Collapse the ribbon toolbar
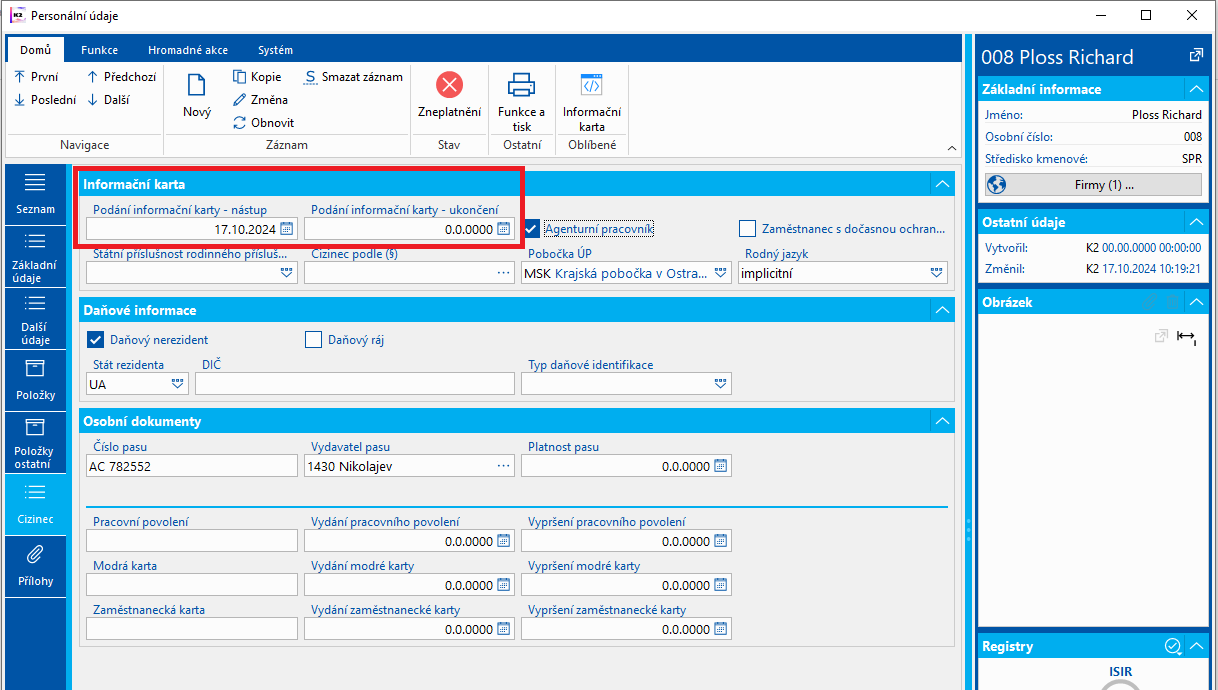Screen dimensions: 1218x690 (952, 148)
